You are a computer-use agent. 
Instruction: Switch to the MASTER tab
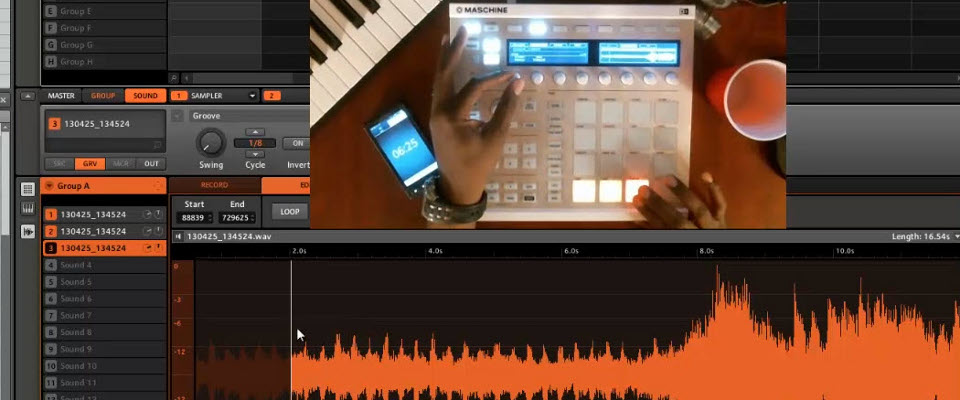coord(61,96)
